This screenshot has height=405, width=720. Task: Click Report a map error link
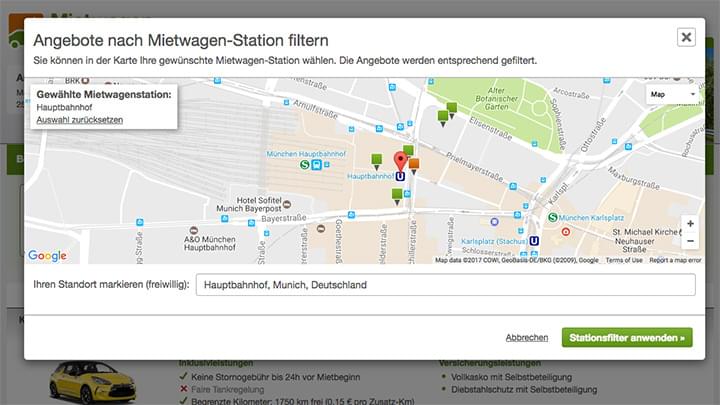675,260
